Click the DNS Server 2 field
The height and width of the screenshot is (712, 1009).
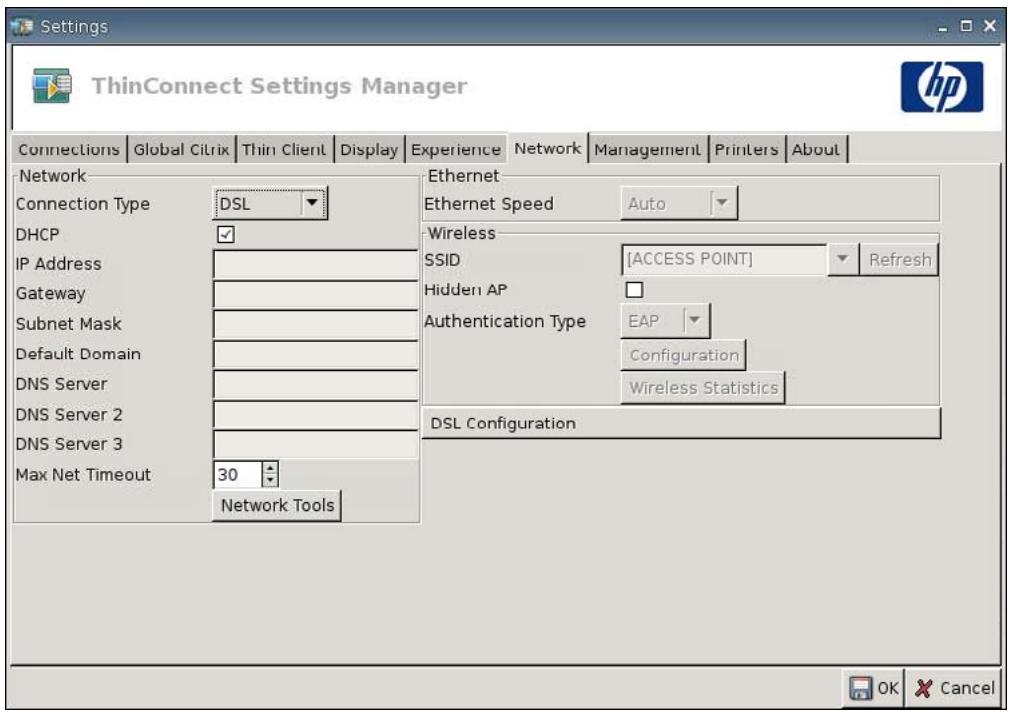(x=315, y=415)
